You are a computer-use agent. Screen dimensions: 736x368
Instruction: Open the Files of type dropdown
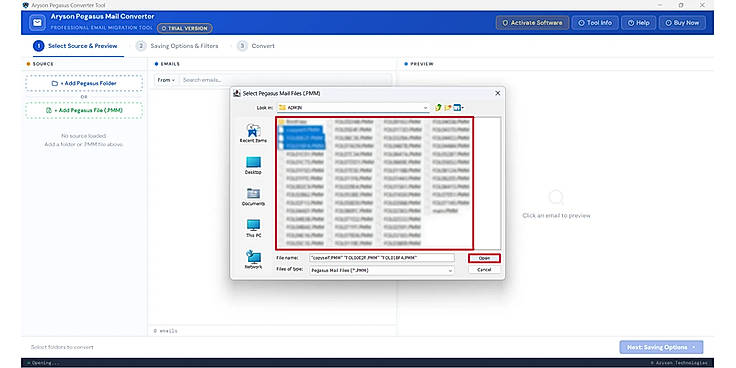[382, 270]
